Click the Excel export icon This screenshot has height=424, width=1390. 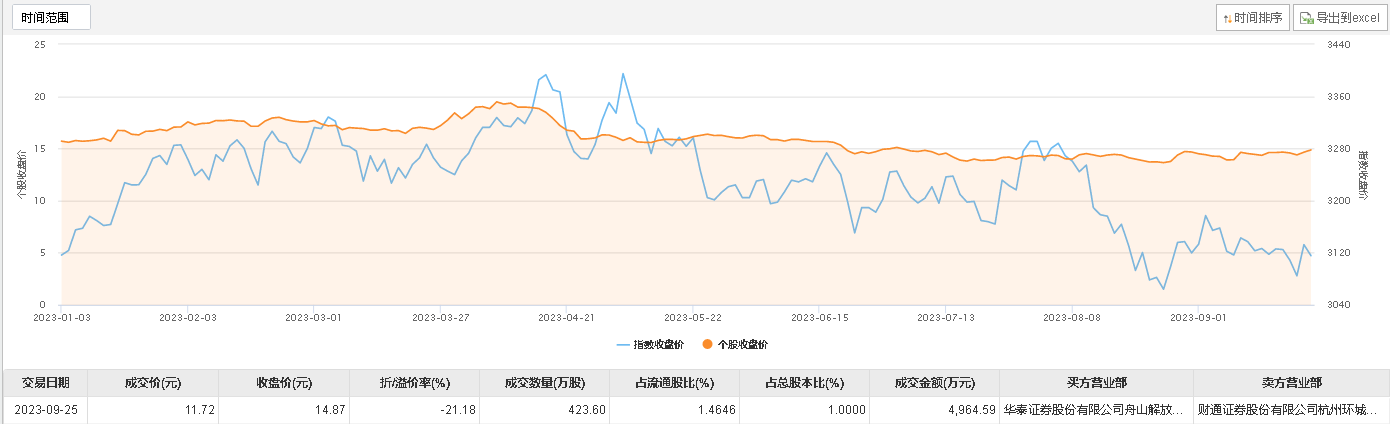tap(1305, 18)
